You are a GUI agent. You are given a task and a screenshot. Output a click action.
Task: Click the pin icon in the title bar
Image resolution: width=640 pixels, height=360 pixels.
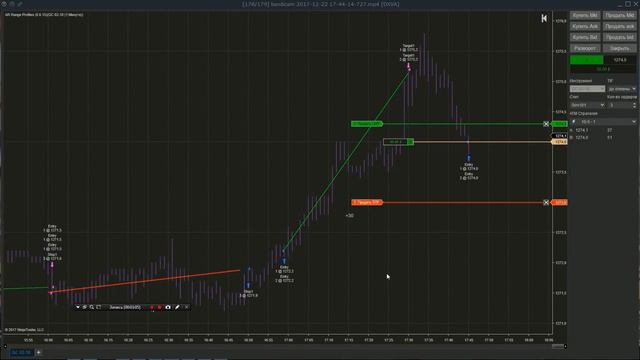12,4
